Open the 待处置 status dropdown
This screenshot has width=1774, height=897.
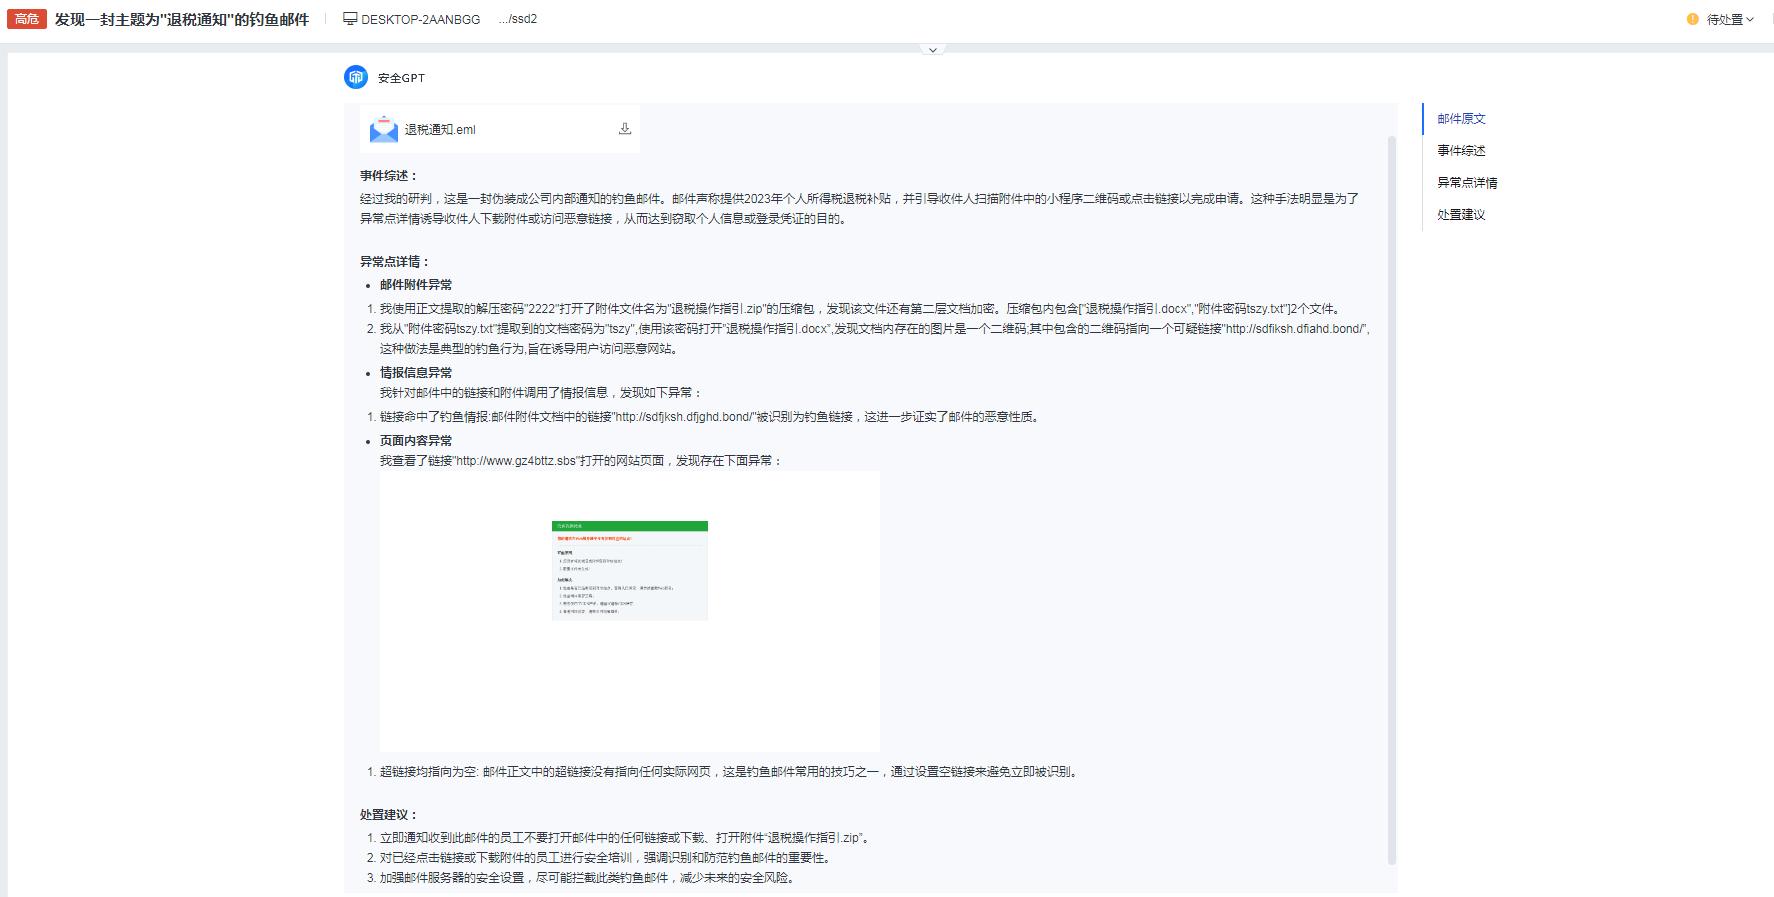point(1724,19)
